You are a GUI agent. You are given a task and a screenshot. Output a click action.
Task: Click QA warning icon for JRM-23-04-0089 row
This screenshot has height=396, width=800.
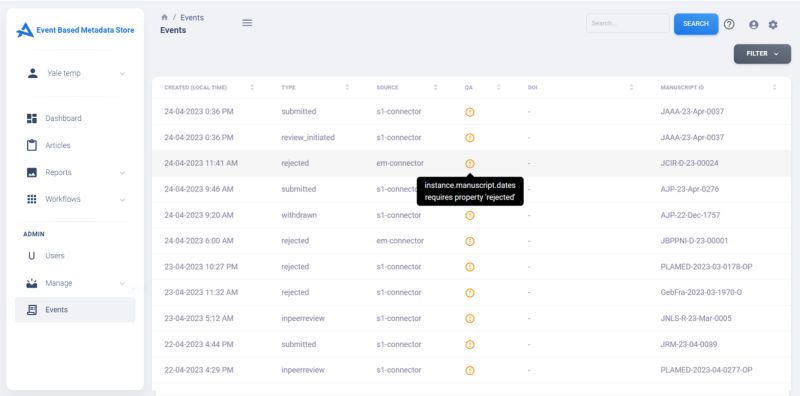point(470,344)
